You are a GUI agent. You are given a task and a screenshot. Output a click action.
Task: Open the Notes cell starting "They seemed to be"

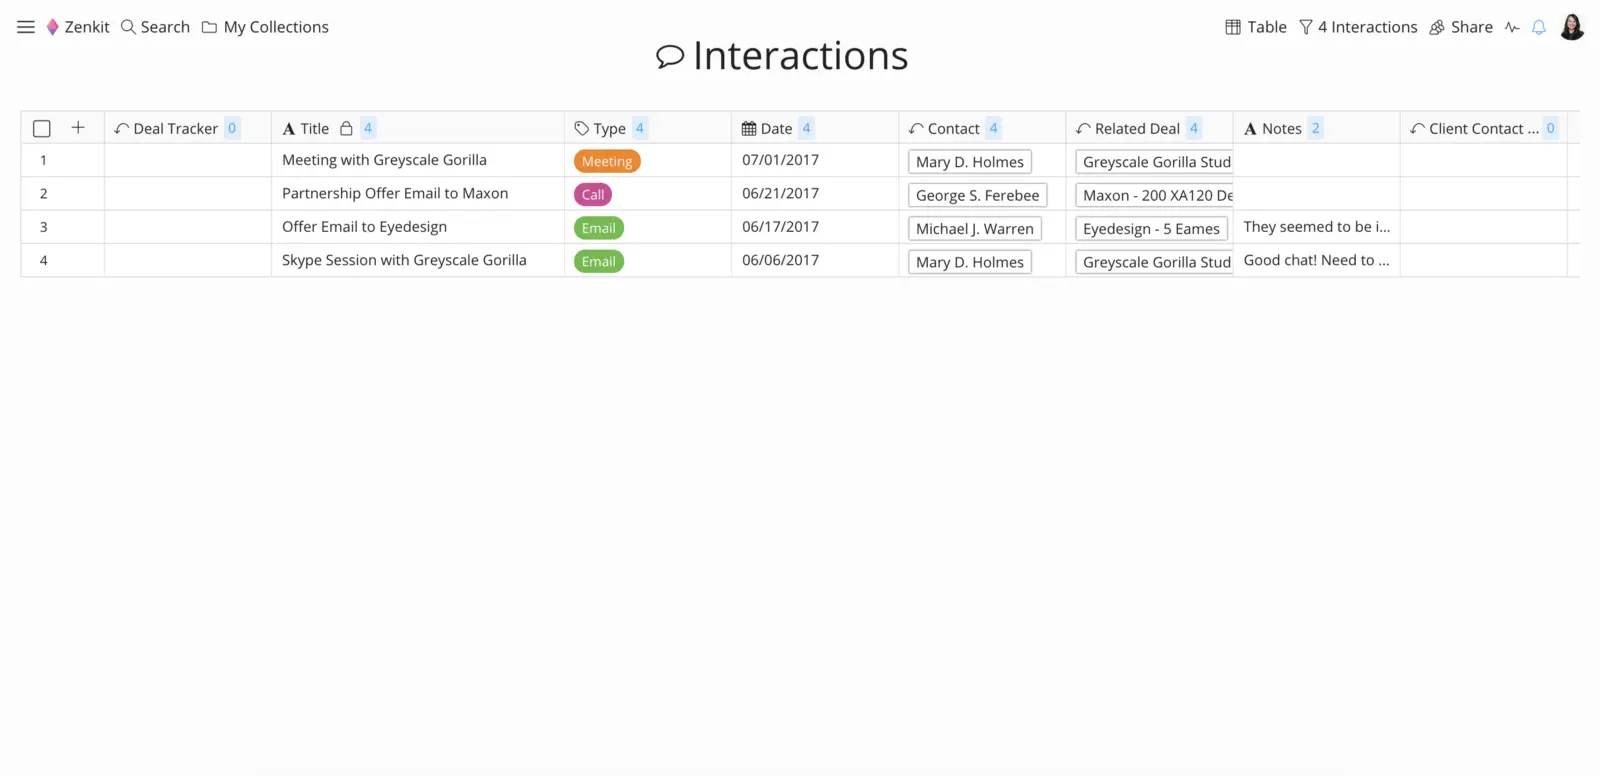click(1316, 227)
